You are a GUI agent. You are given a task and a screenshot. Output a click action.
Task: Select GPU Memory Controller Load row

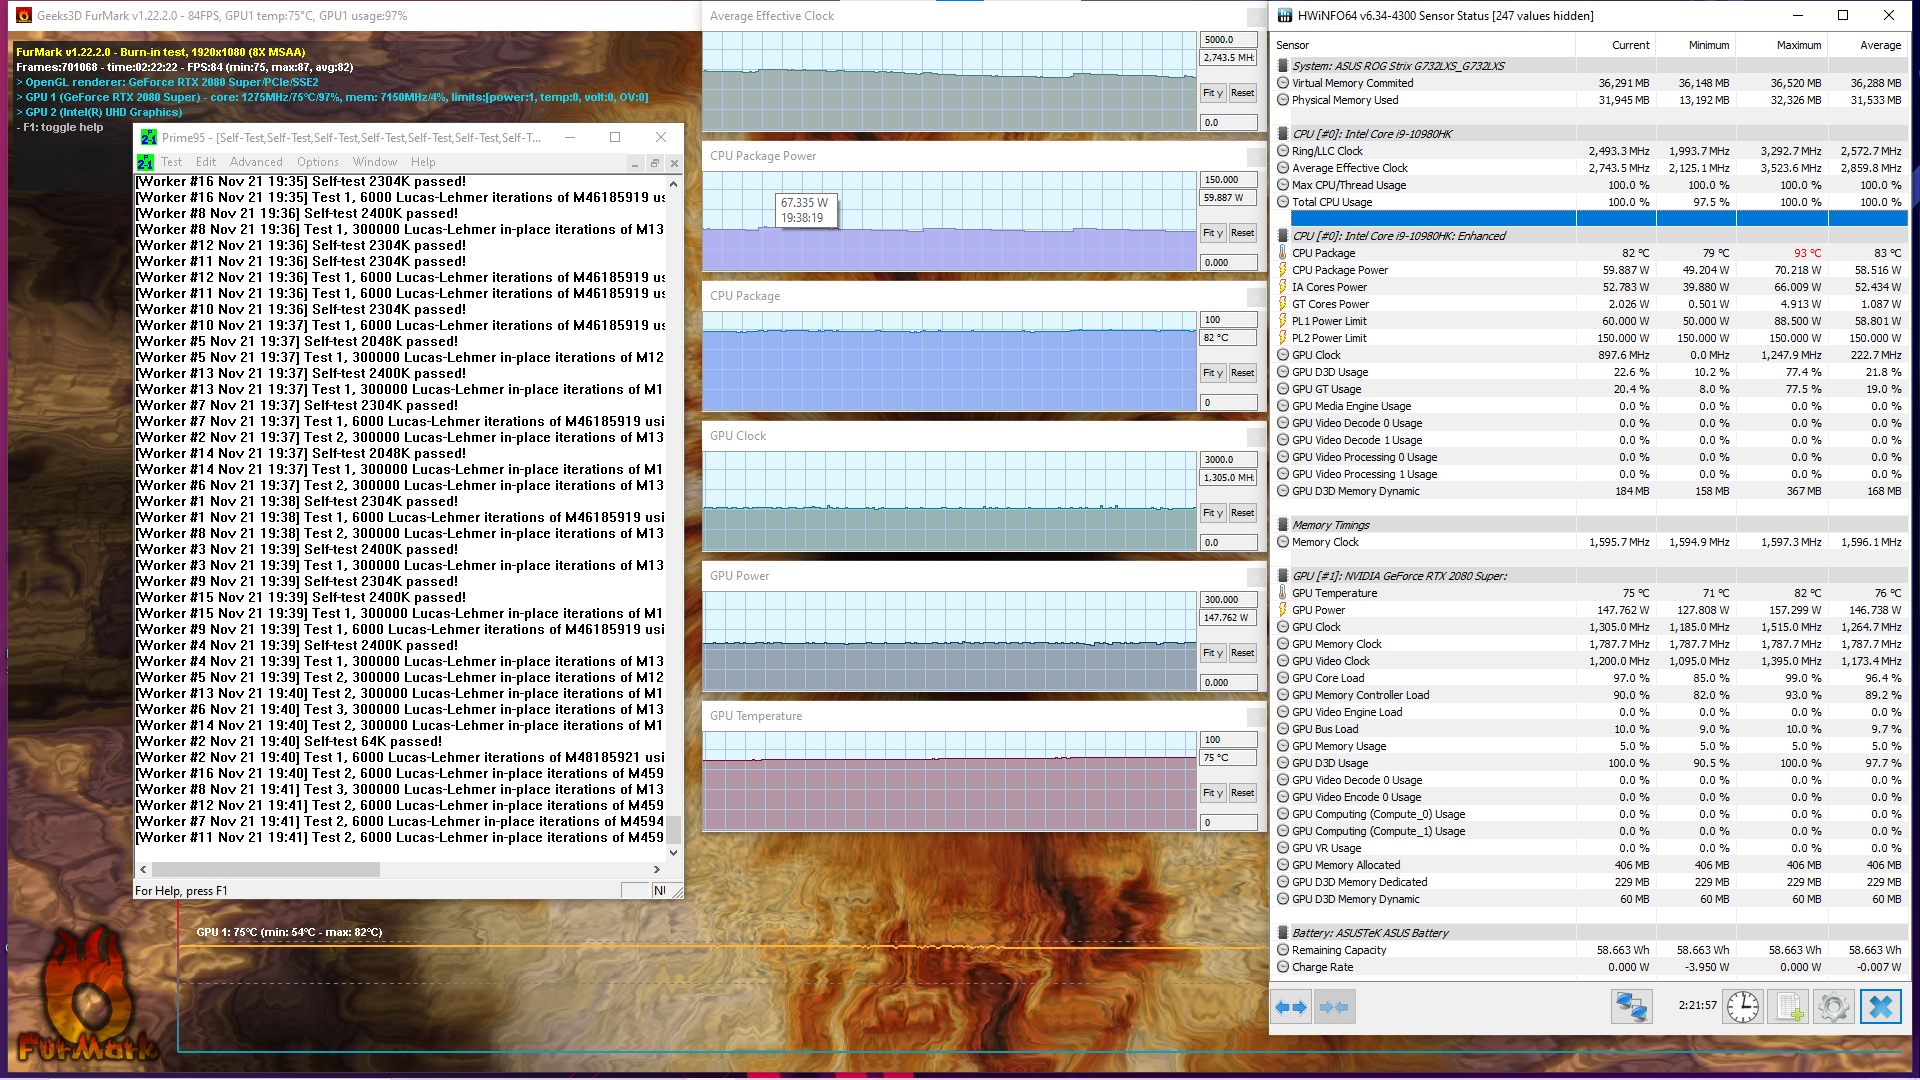[1591, 695]
